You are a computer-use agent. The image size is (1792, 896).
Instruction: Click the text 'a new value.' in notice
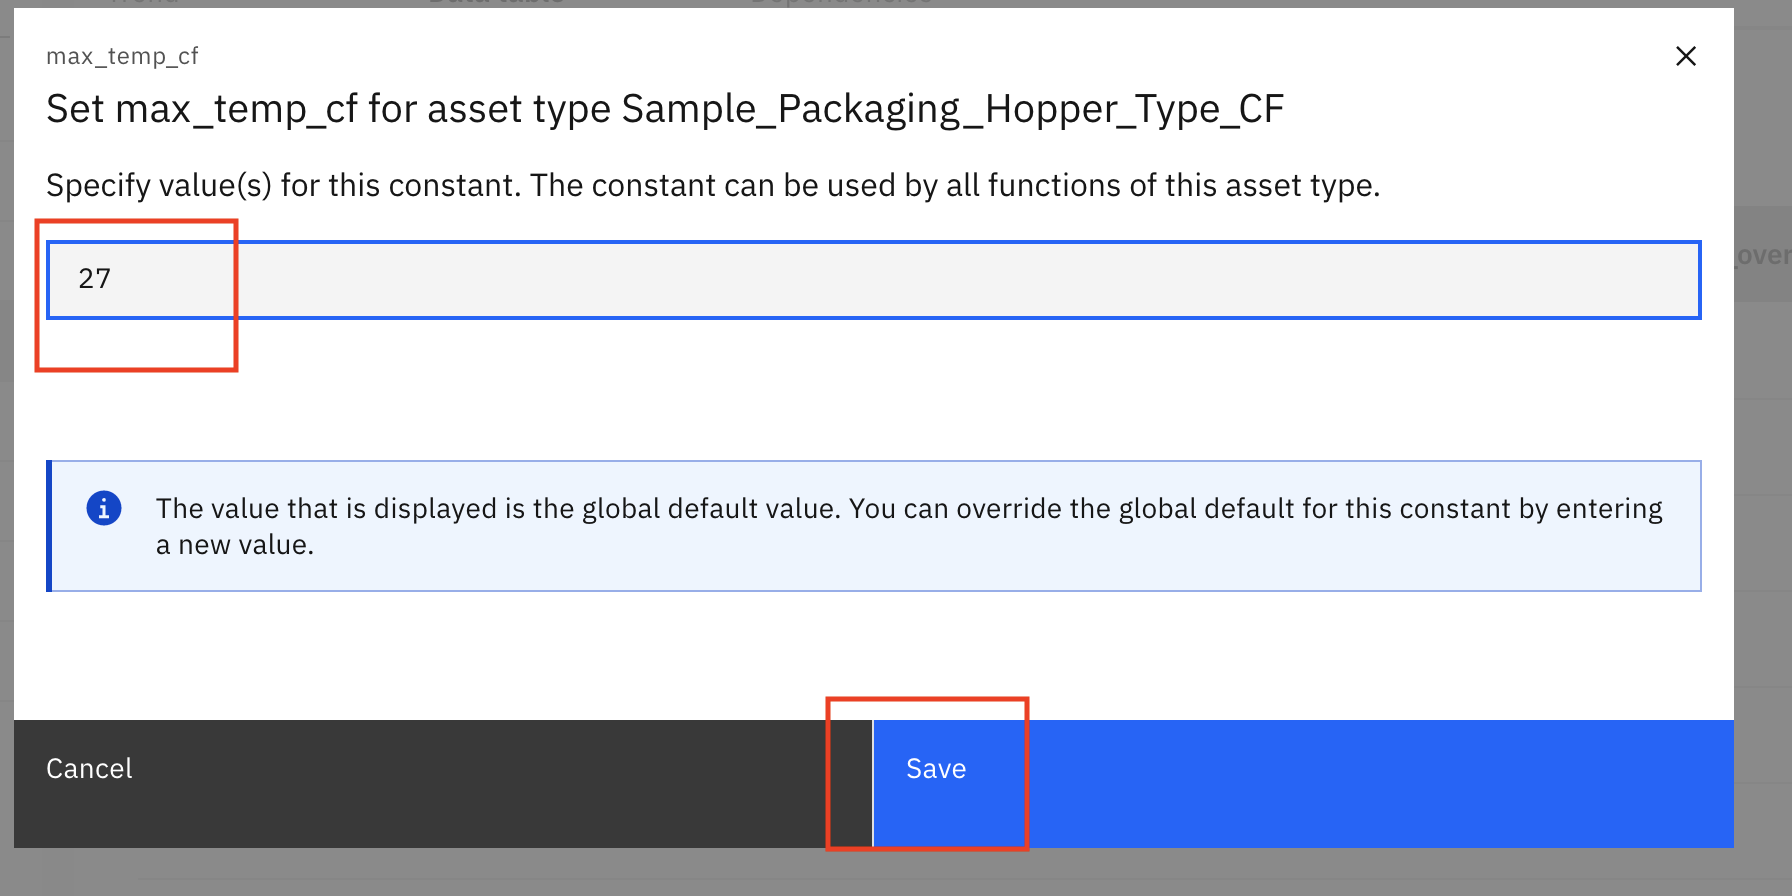coord(235,545)
